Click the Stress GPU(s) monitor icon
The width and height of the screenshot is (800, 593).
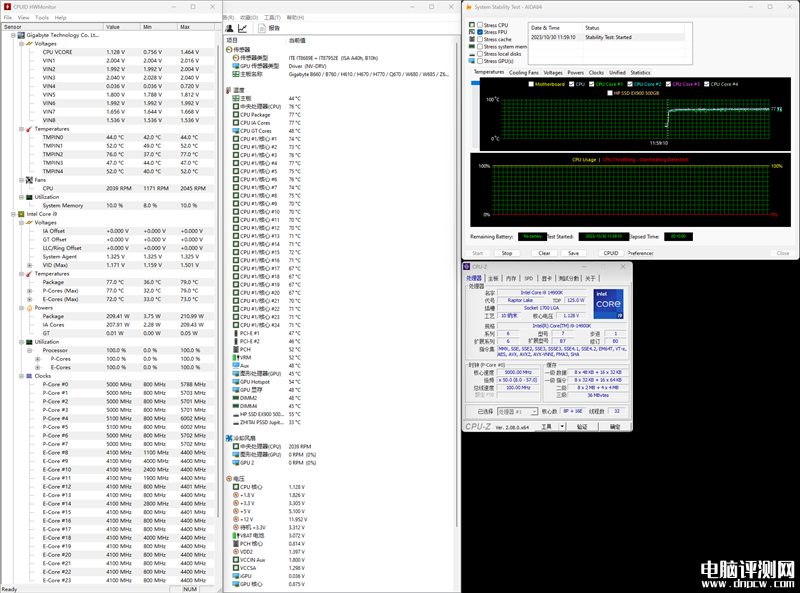click(472, 61)
